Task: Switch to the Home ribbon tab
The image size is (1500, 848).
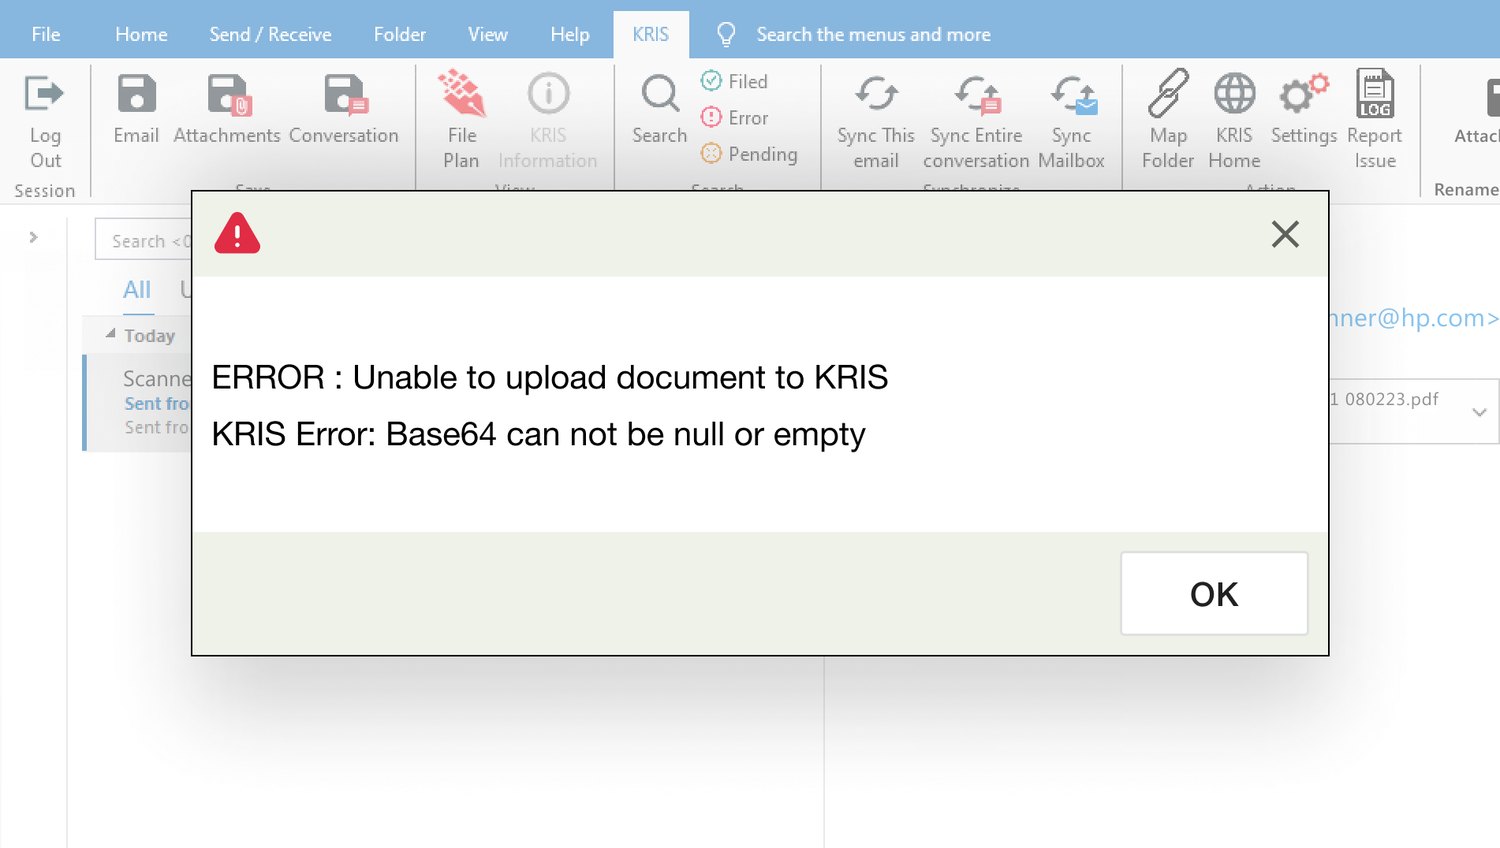Action: tap(141, 34)
